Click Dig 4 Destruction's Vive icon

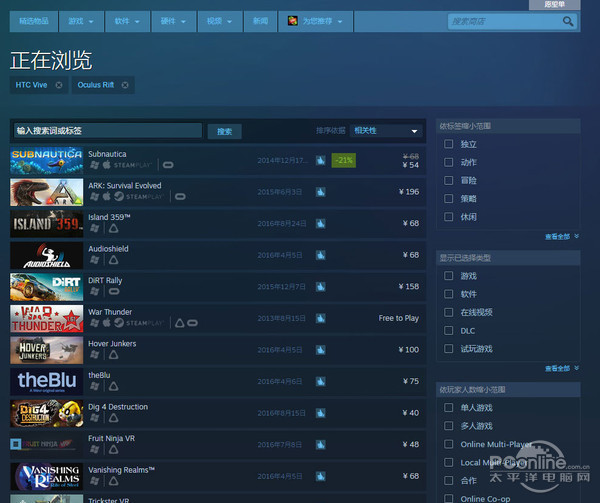pos(114,418)
